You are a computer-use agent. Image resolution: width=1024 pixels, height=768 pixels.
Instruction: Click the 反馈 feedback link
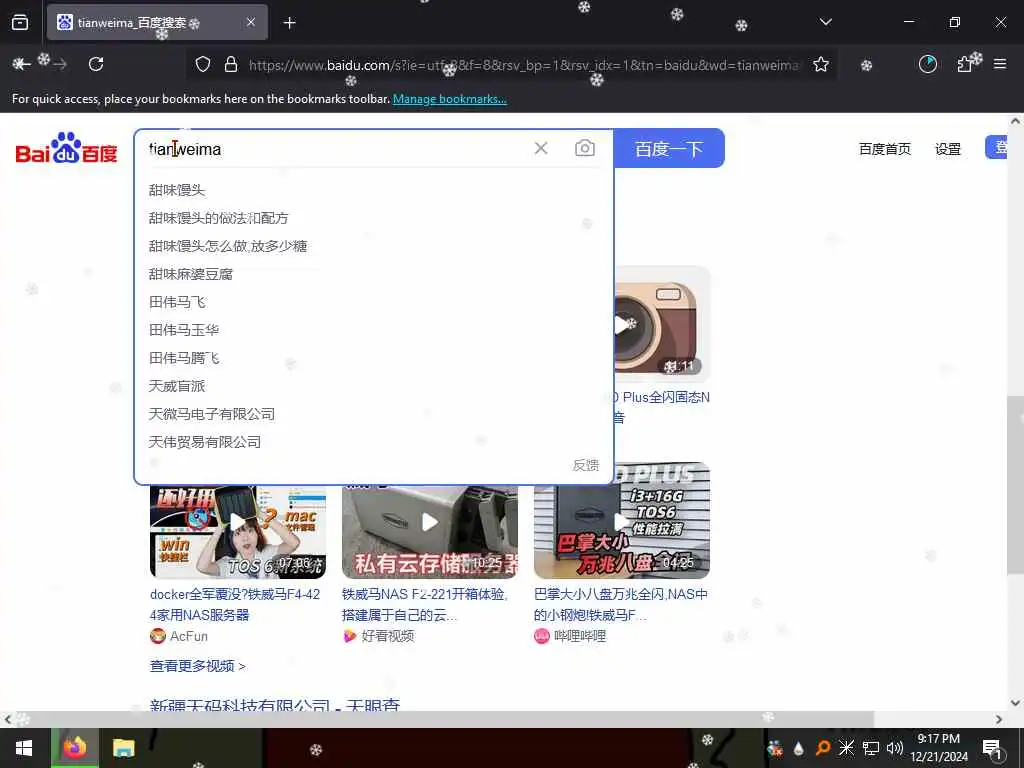586,465
